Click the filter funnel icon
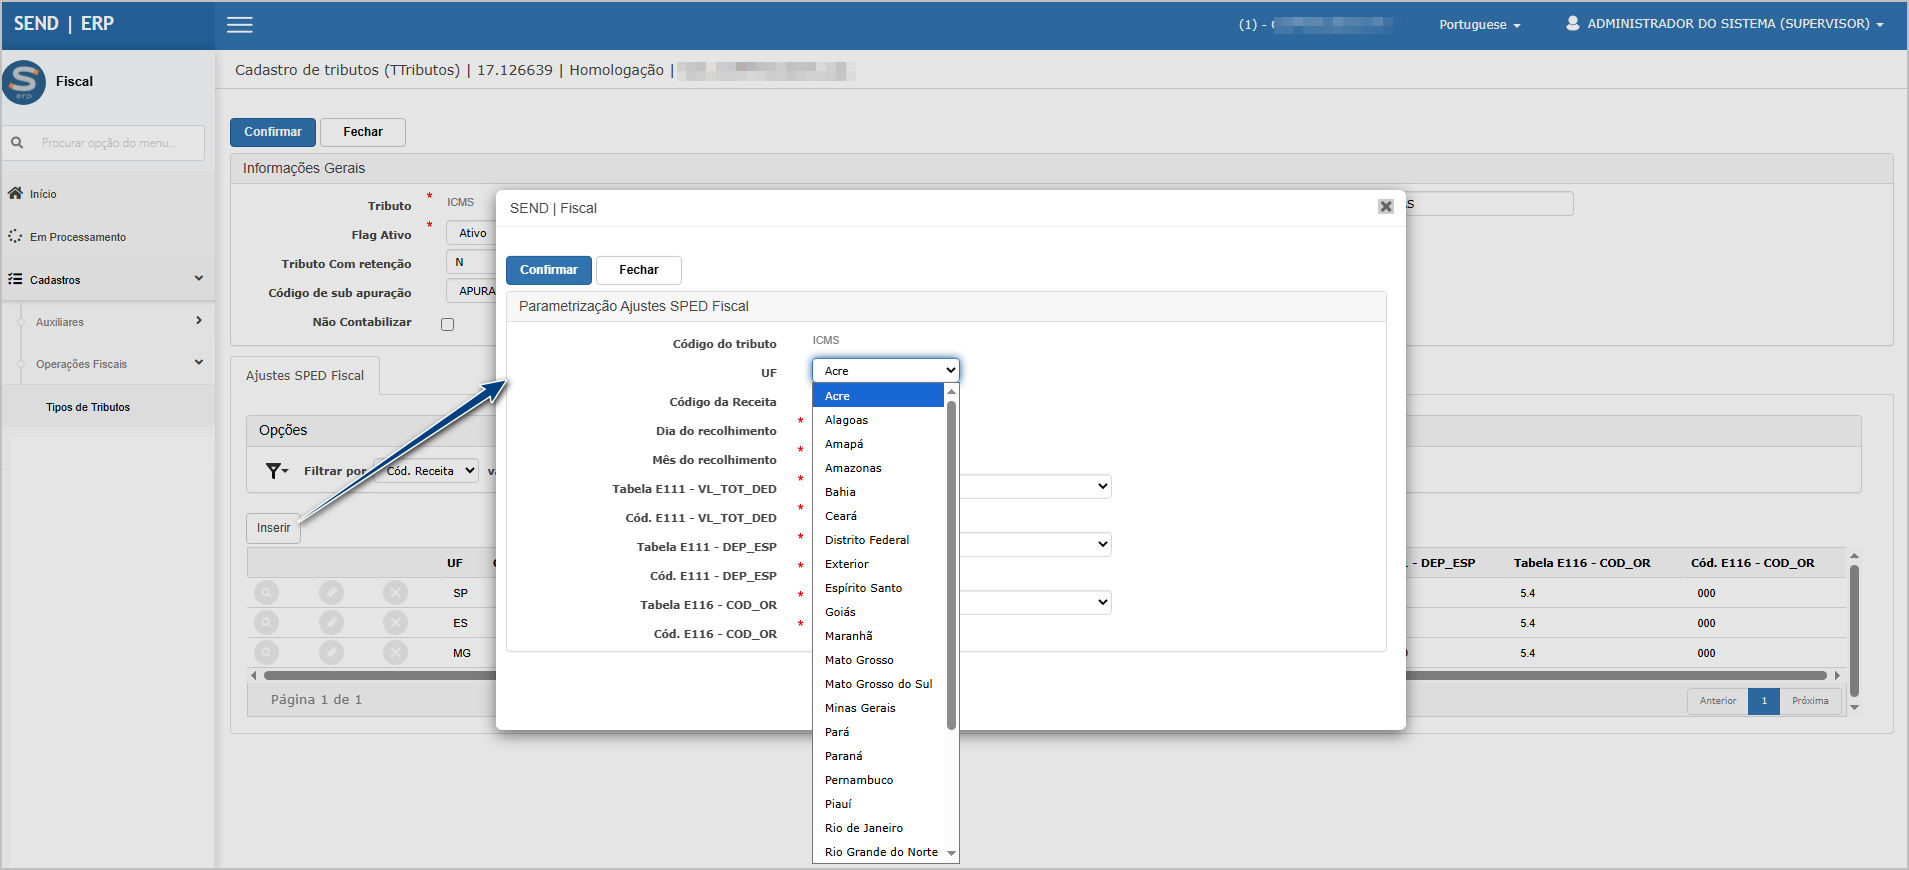The image size is (1909, 870). (x=274, y=471)
